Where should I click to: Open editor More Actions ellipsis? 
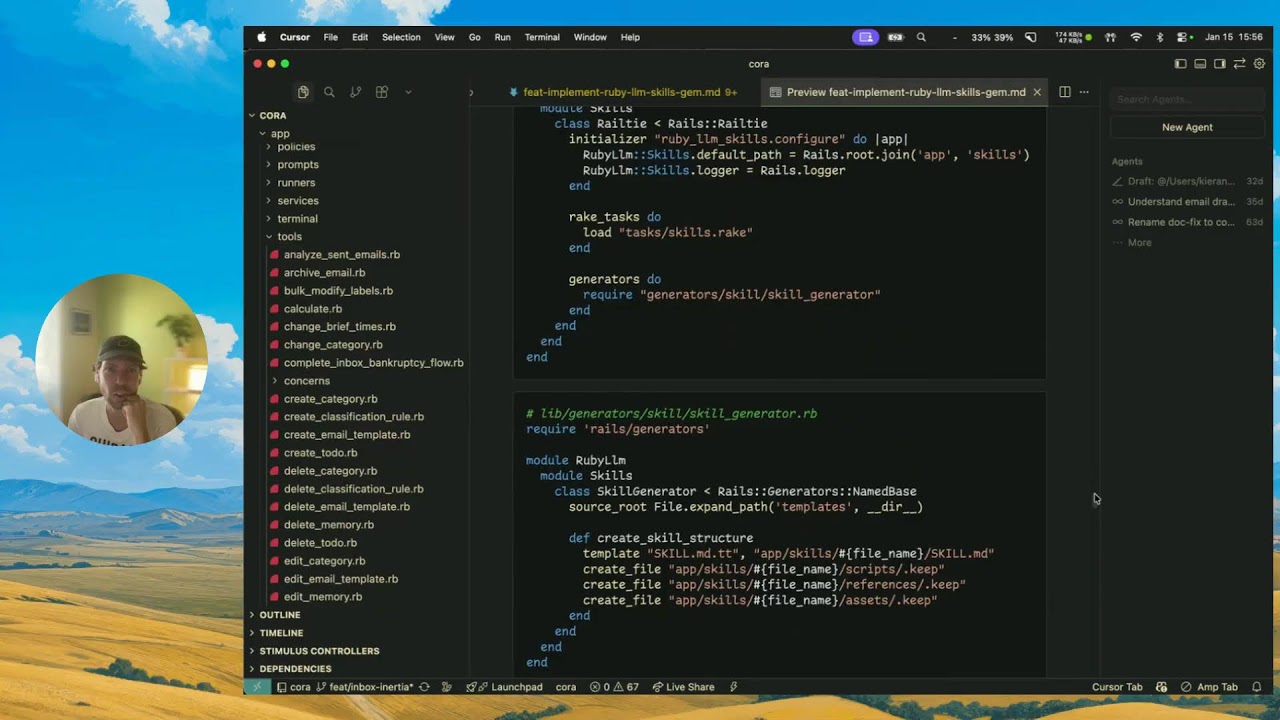click(x=1084, y=92)
